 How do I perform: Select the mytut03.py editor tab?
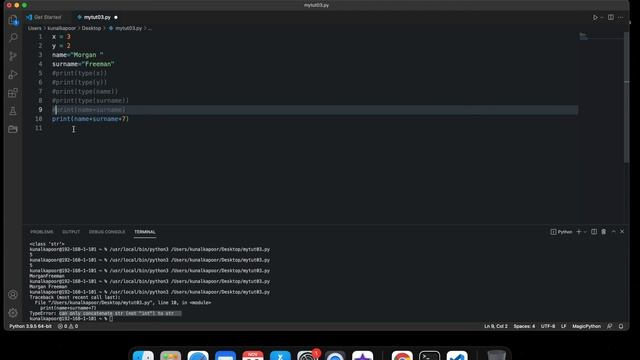(x=97, y=17)
